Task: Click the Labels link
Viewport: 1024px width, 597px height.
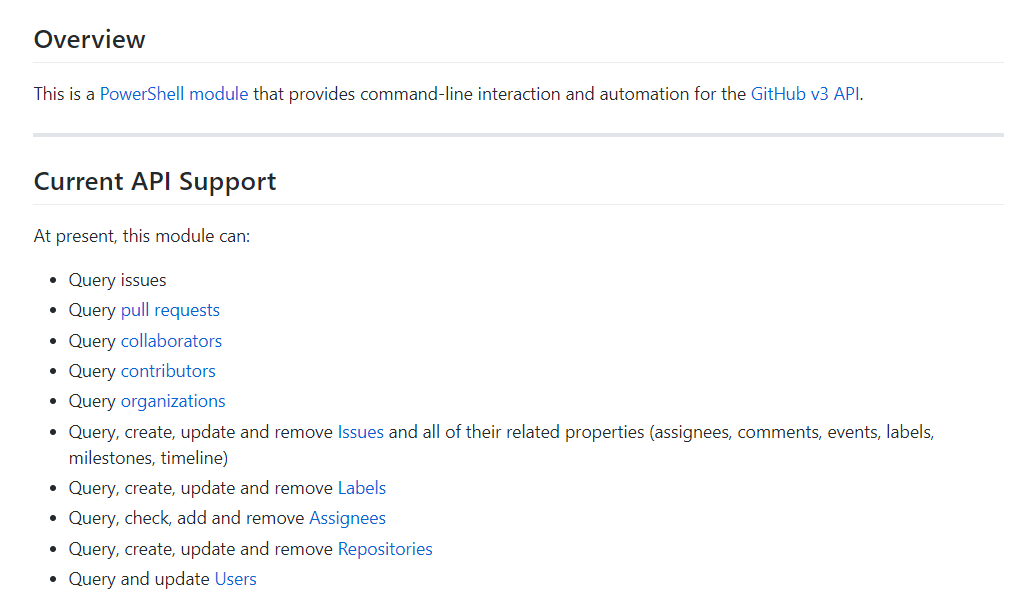Action: click(362, 489)
